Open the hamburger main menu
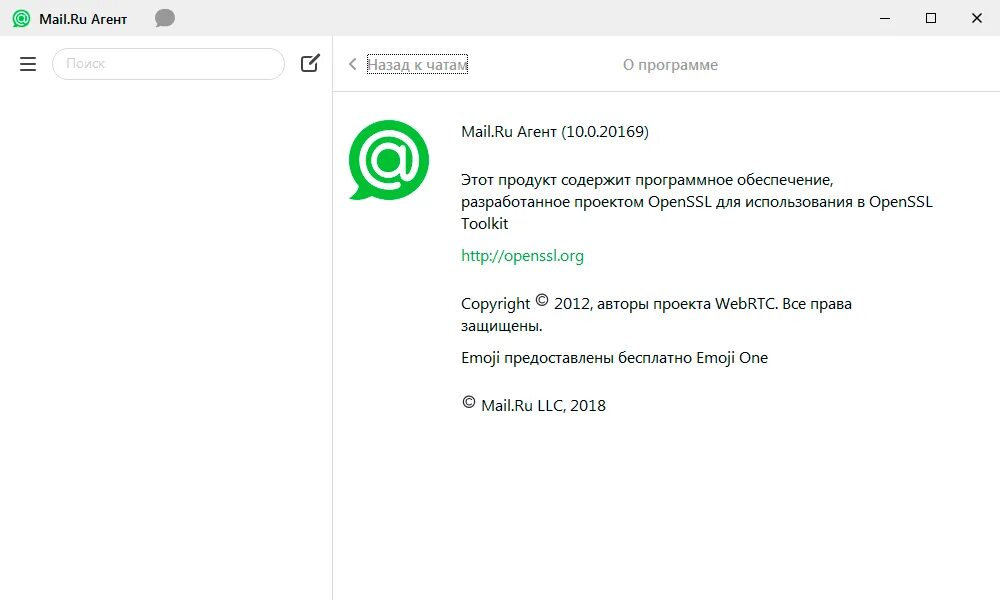Image resolution: width=1000 pixels, height=600 pixels. pyautogui.click(x=27, y=64)
